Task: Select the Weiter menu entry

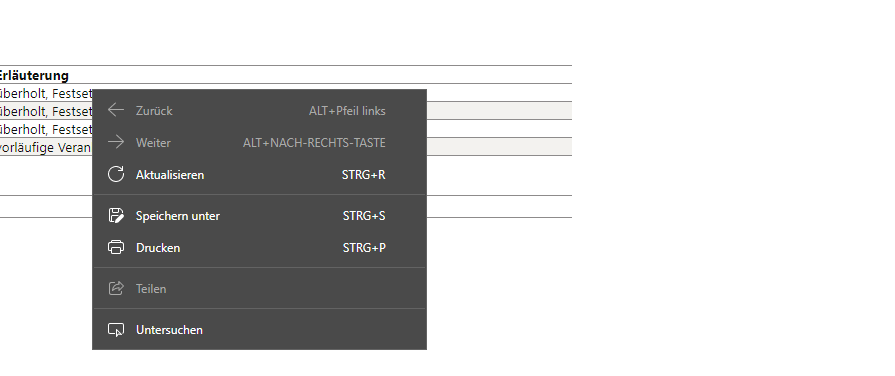Action: (x=259, y=143)
